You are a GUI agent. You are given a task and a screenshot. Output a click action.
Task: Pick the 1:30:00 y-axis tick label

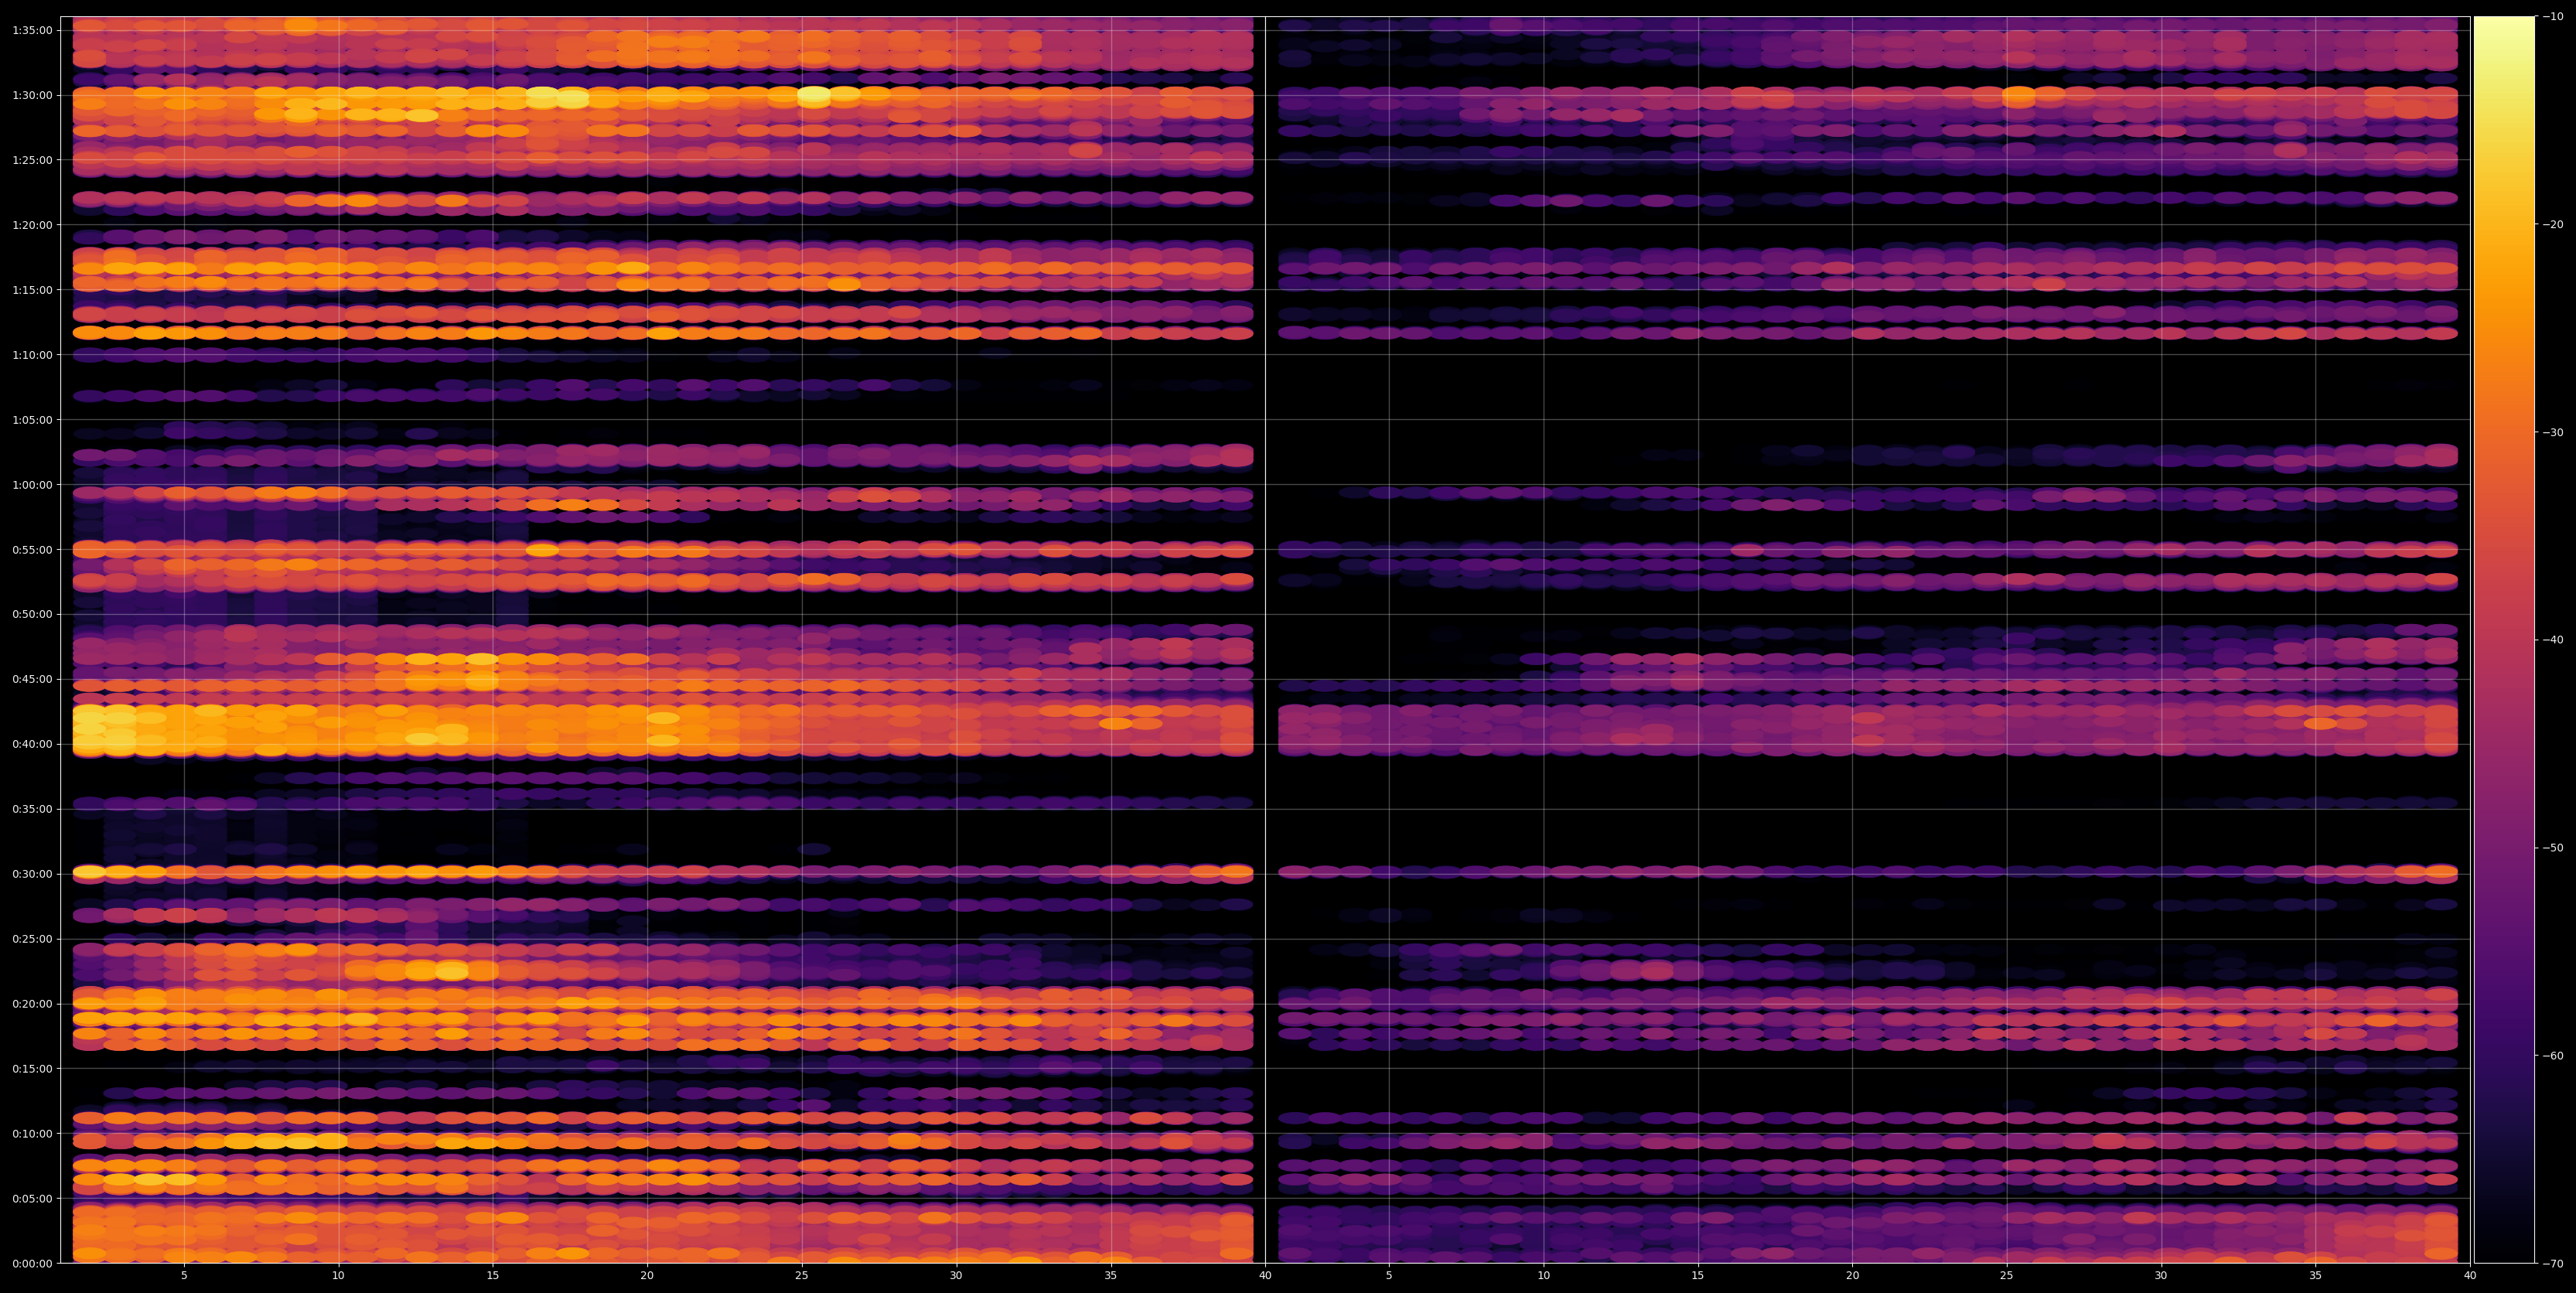(x=32, y=95)
